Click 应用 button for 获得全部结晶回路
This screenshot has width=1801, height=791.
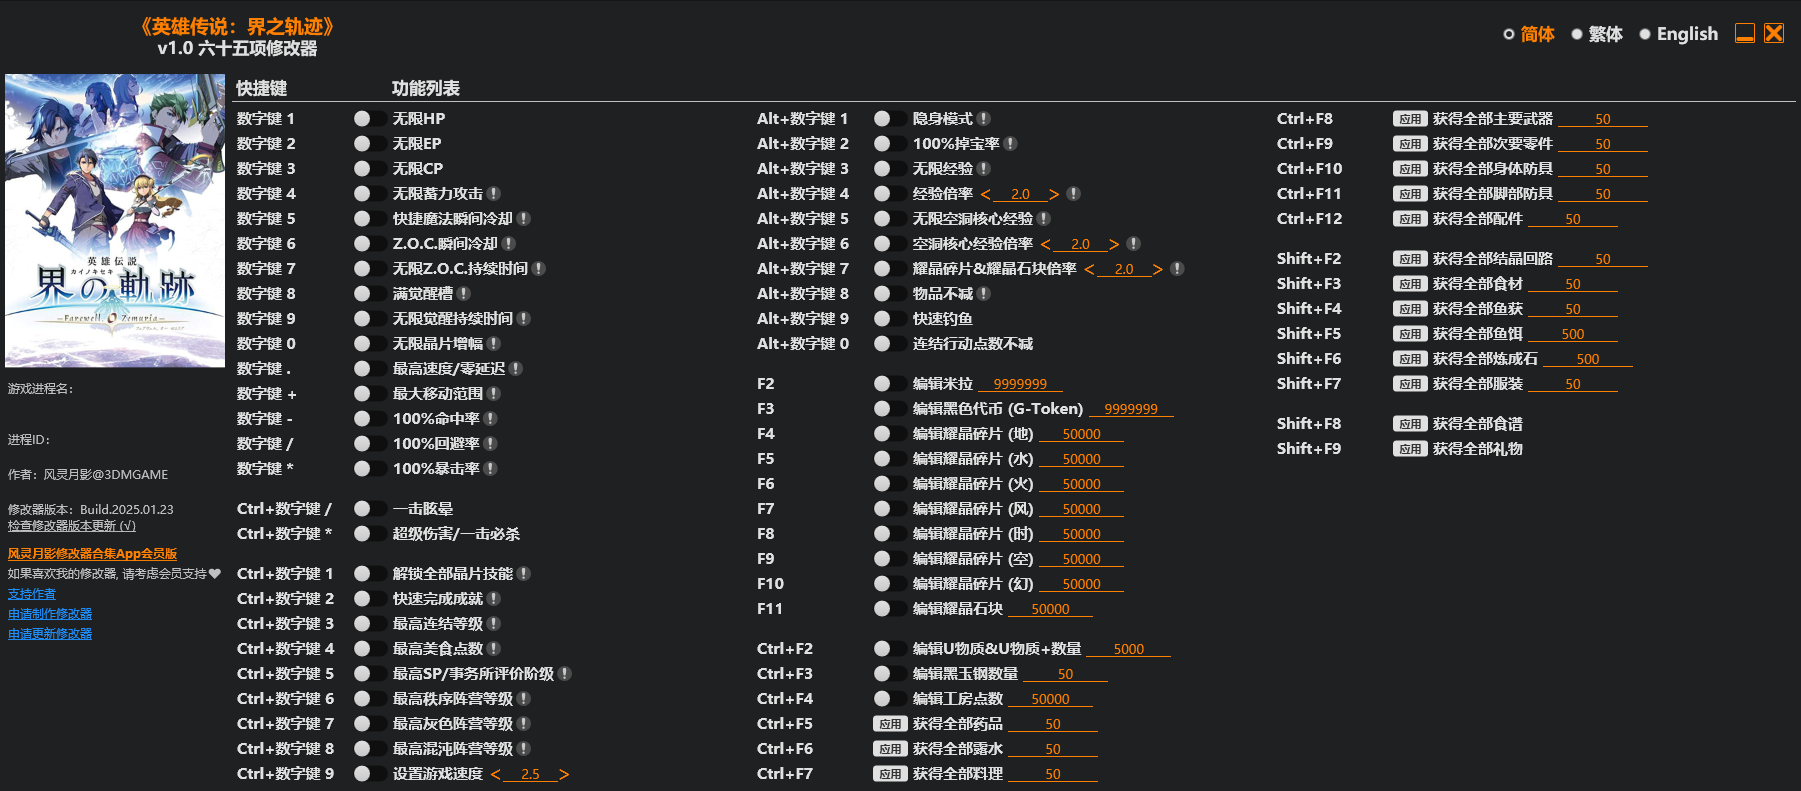(x=1410, y=259)
